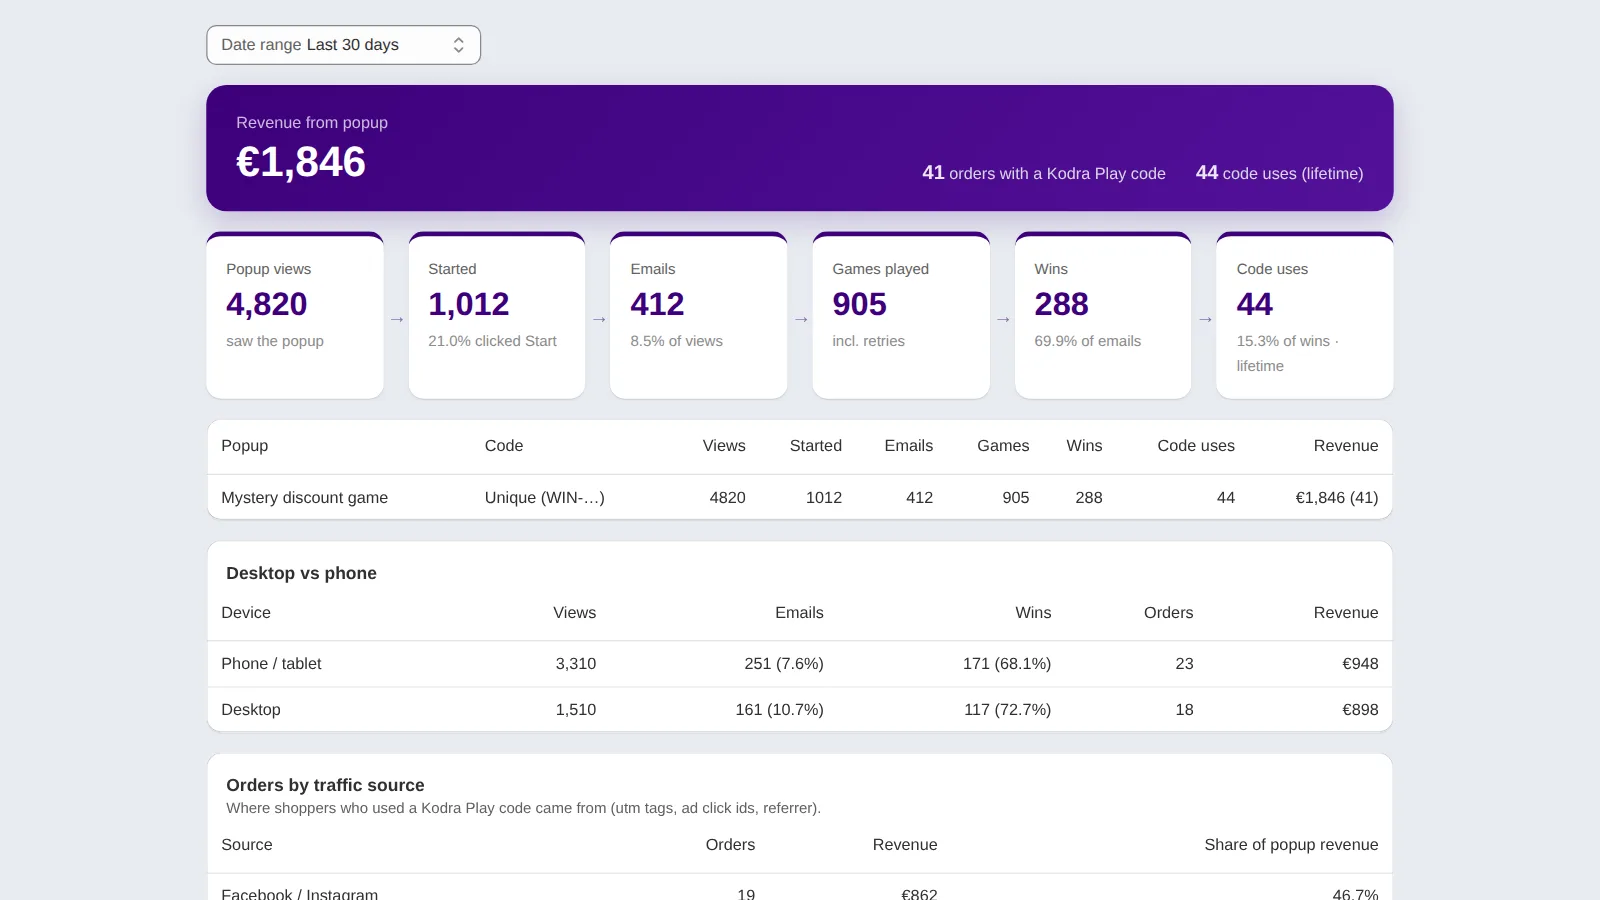Click 'saw the popup' caption
The image size is (1600, 900).
(275, 341)
